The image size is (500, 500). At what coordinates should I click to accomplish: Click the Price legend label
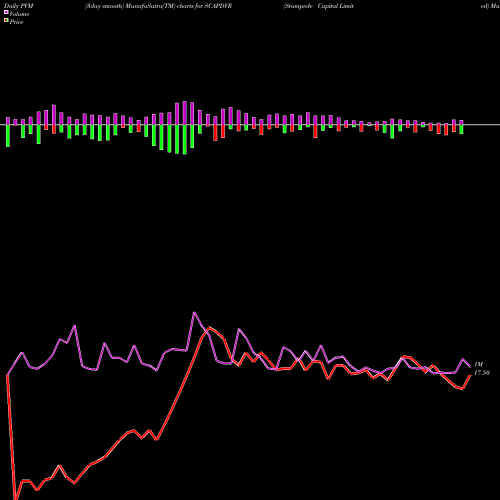(16, 22)
